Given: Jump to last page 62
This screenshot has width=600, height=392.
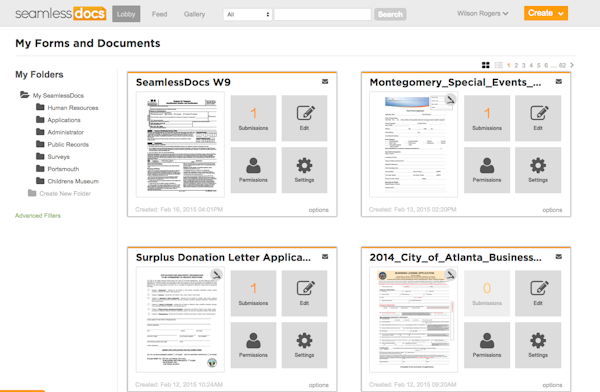Looking at the screenshot, I should (x=562, y=65).
